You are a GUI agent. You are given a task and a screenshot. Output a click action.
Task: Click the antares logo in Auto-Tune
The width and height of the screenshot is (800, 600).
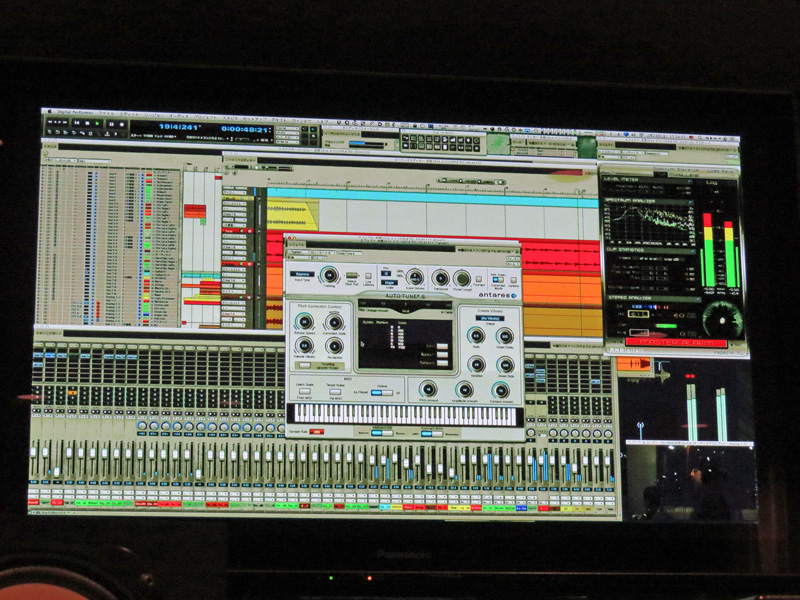coord(497,295)
